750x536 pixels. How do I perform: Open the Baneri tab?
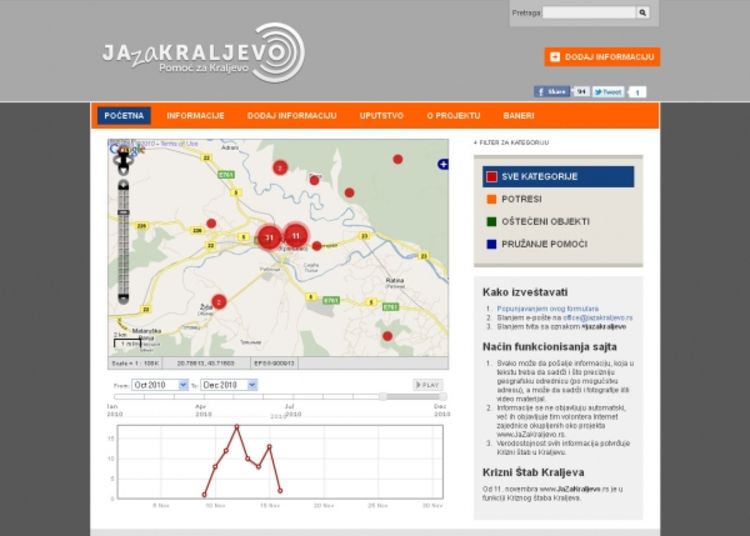click(x=518, y=116)
